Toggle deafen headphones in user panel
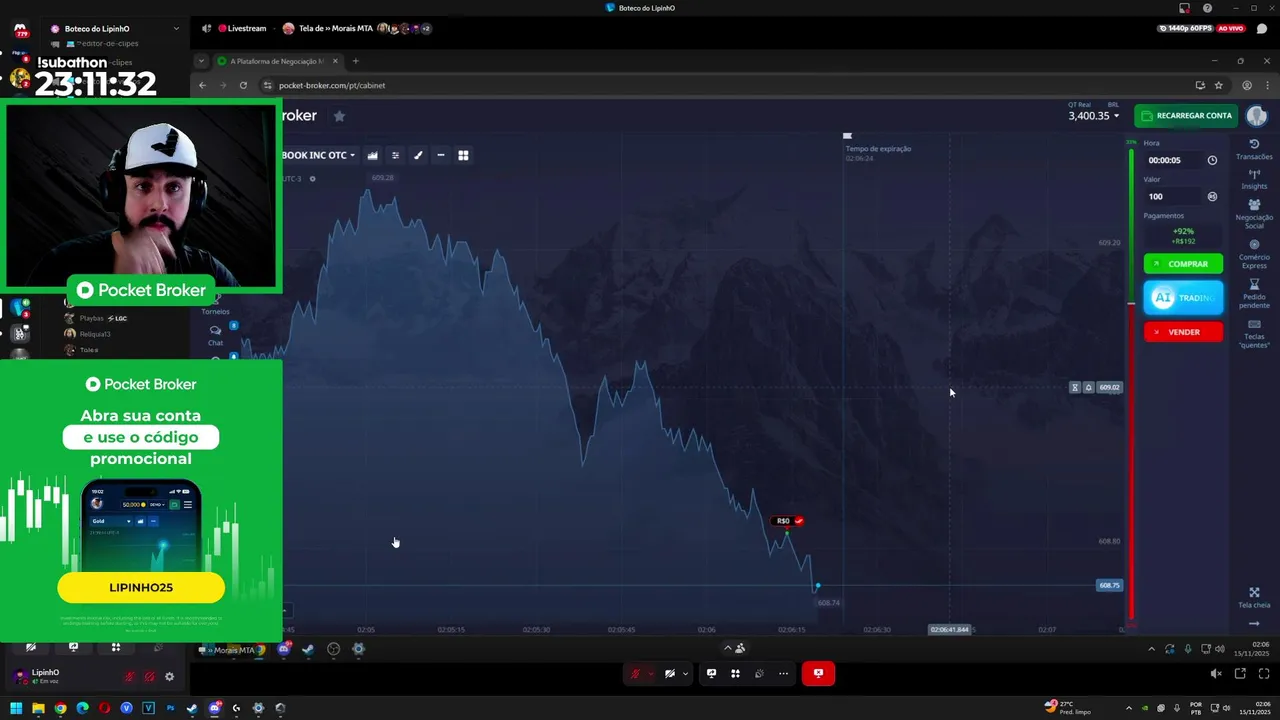The width and height of the screenshot is (1280, 720). click(x=149, y=677)
